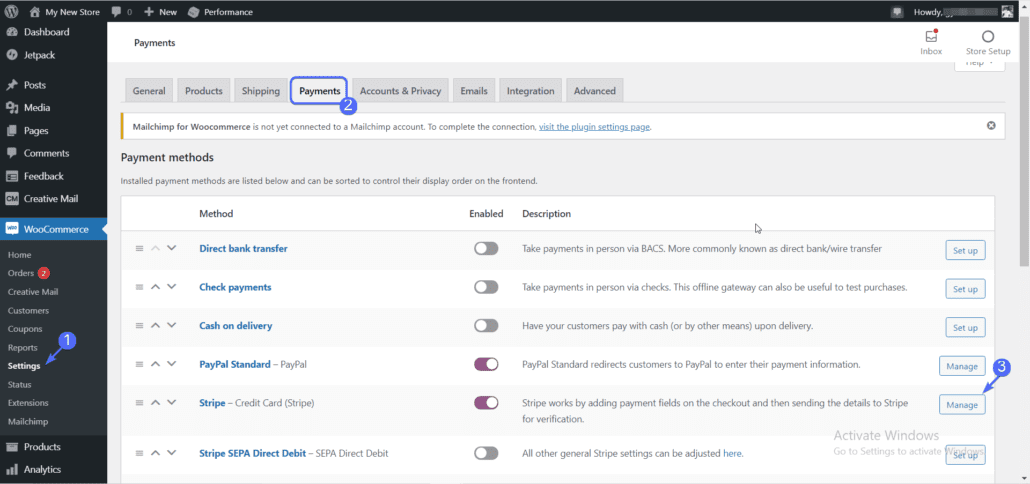Open the Howdy user account menu
This screenshot has width=1030, height=484.
tap(964, 12)
